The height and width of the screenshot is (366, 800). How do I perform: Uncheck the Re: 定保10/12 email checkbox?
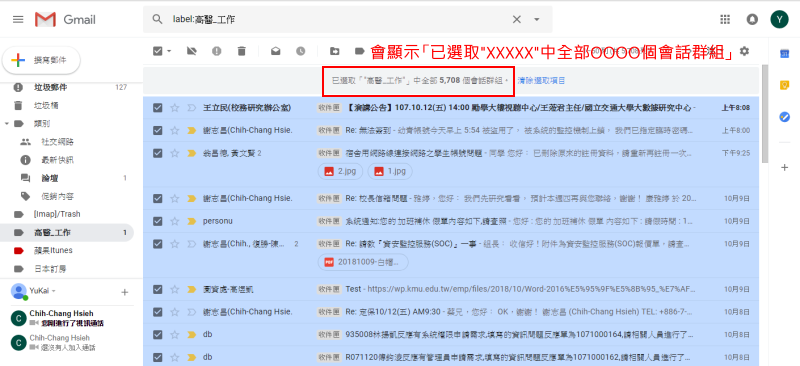click(x=158, y=312)
